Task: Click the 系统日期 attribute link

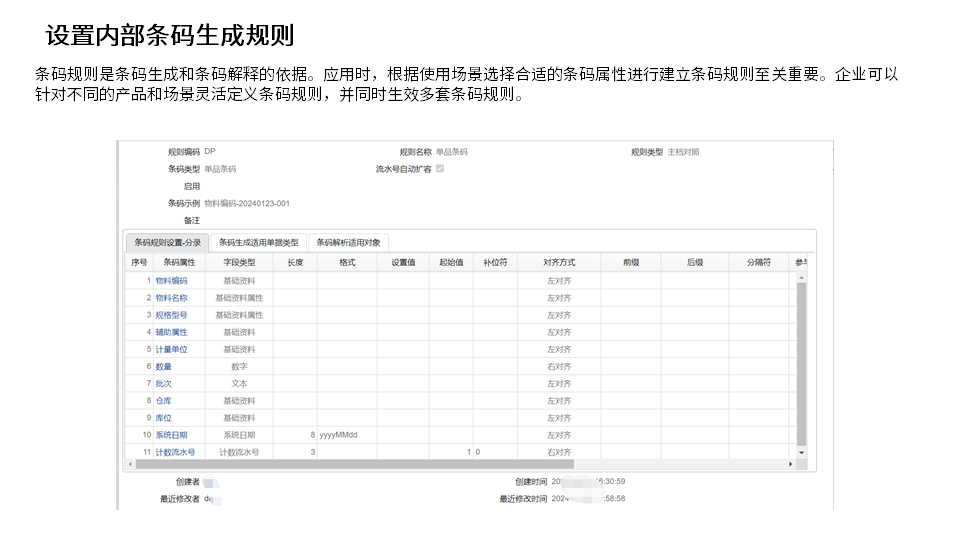Action: point(171,435)
